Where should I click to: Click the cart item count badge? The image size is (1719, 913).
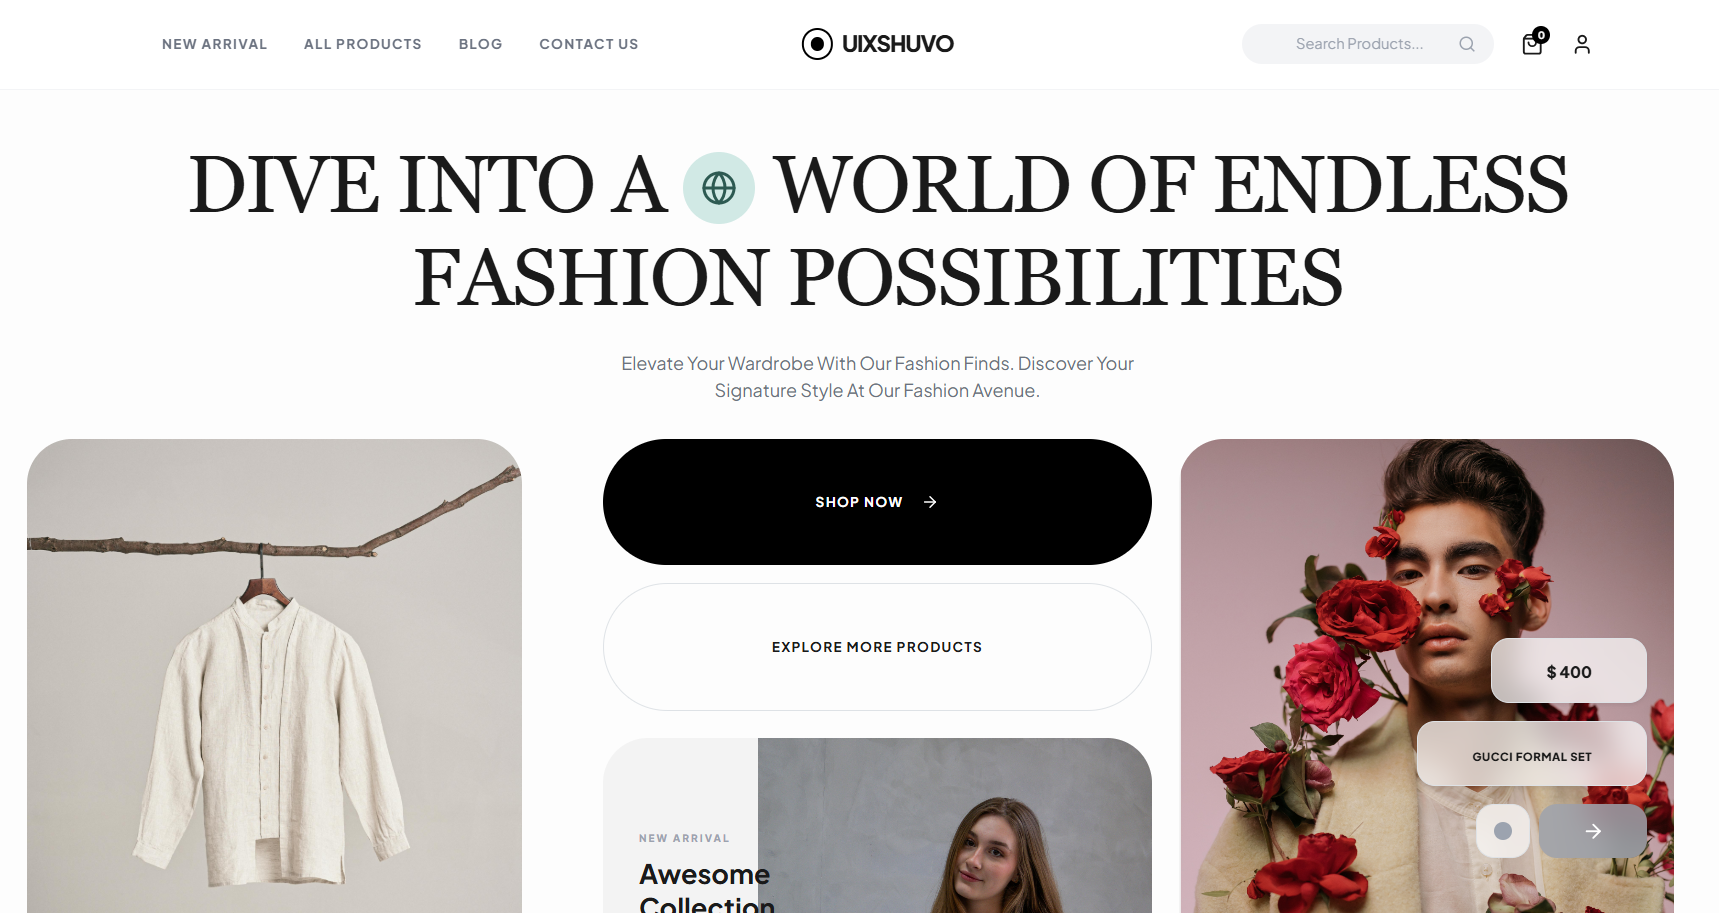click(x=1542, y=35)
